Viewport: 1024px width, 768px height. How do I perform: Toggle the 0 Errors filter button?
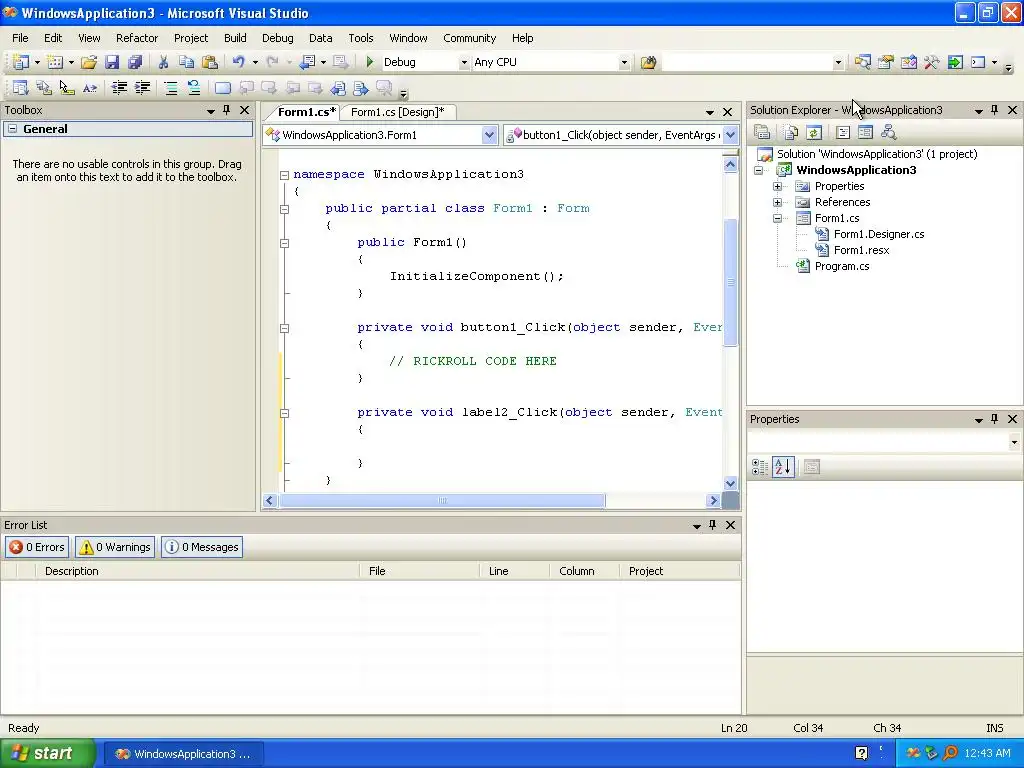click(37, 547)
